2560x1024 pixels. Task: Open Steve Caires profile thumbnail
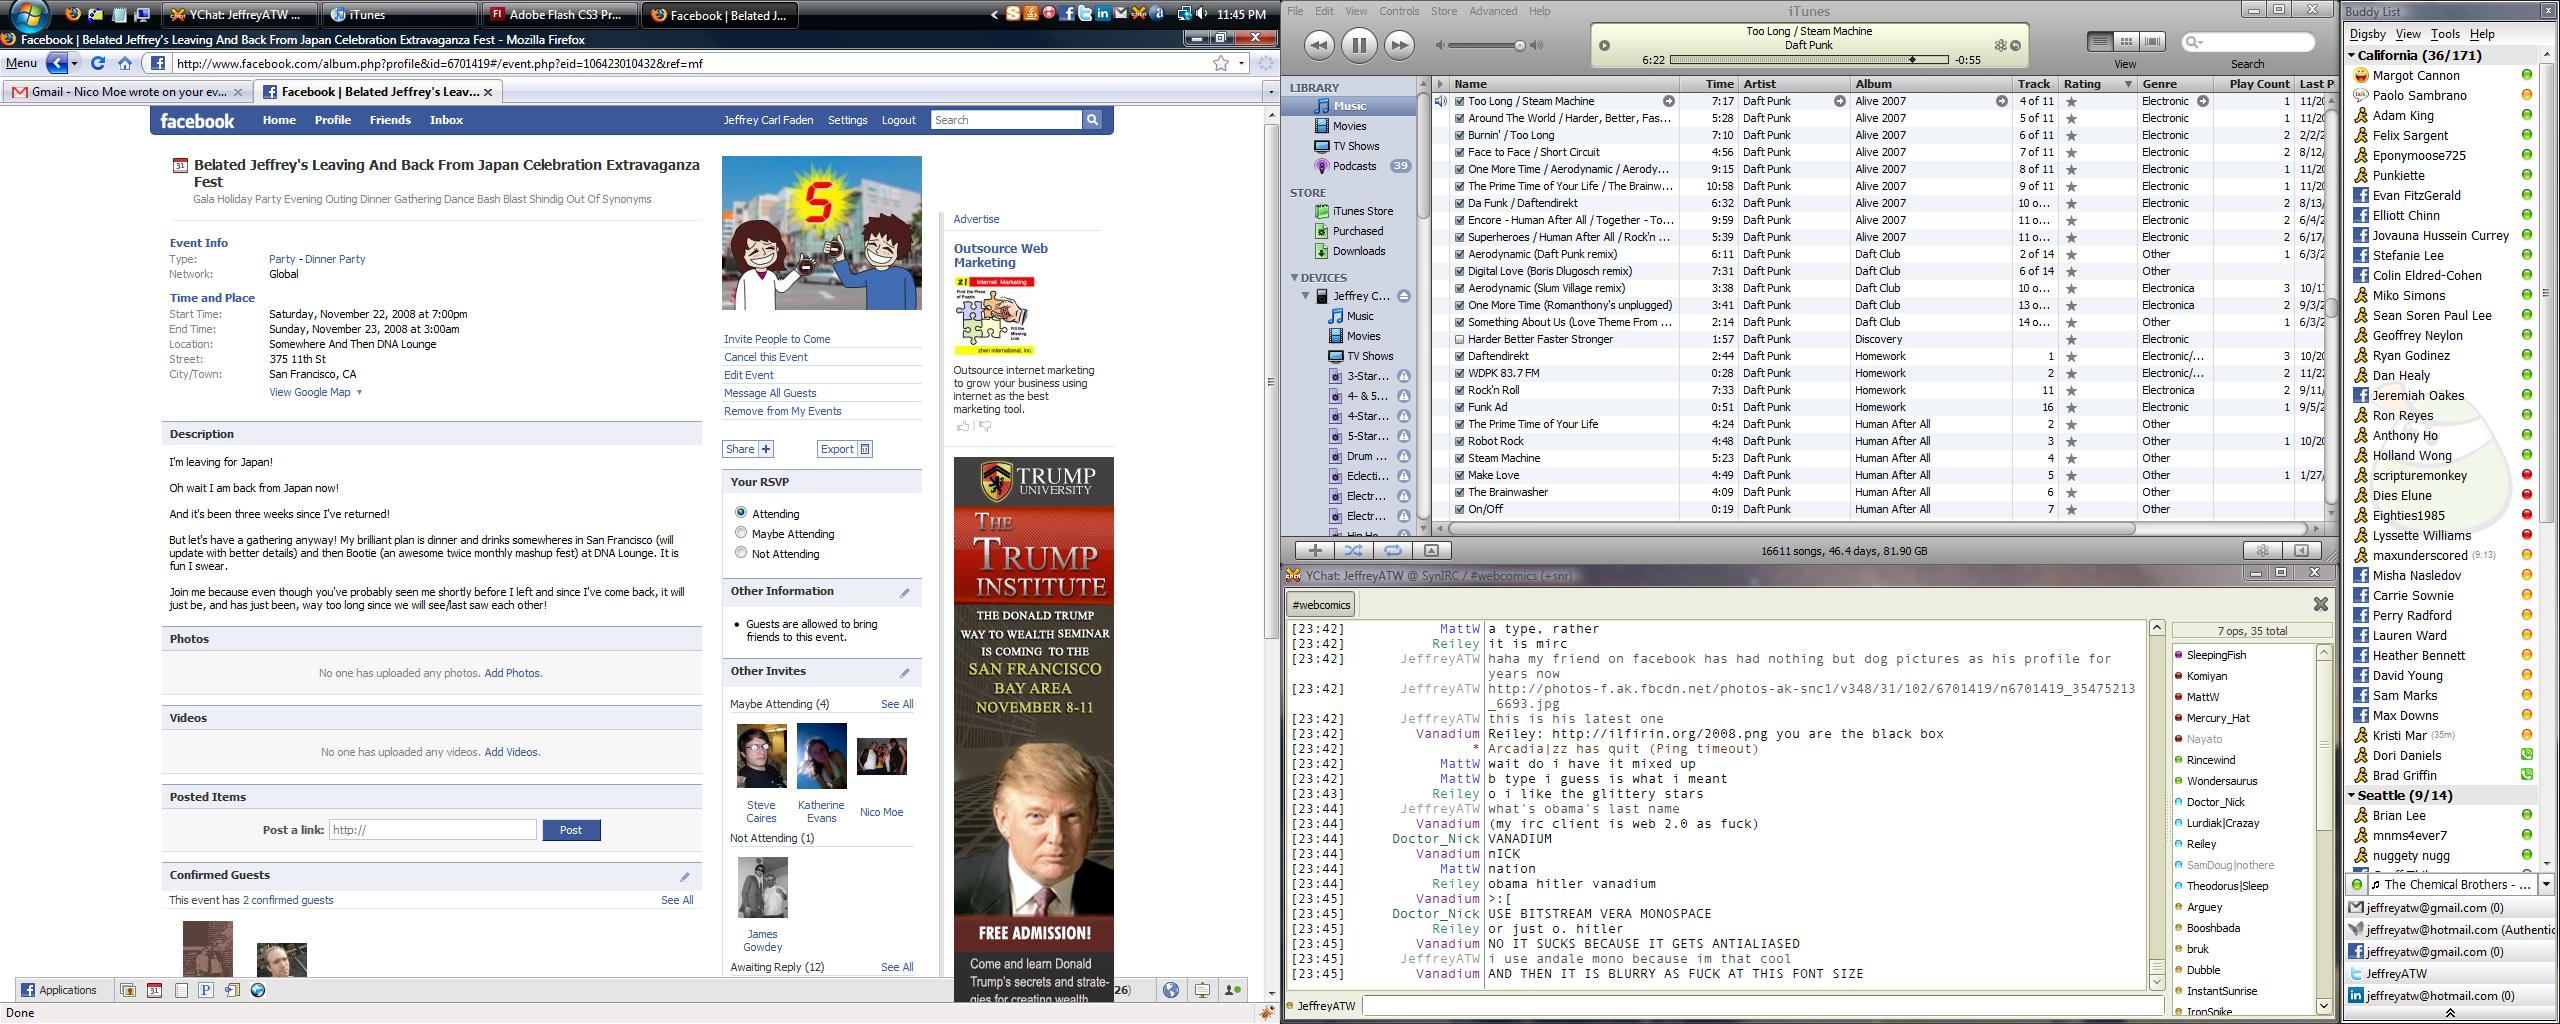point(761,756)
